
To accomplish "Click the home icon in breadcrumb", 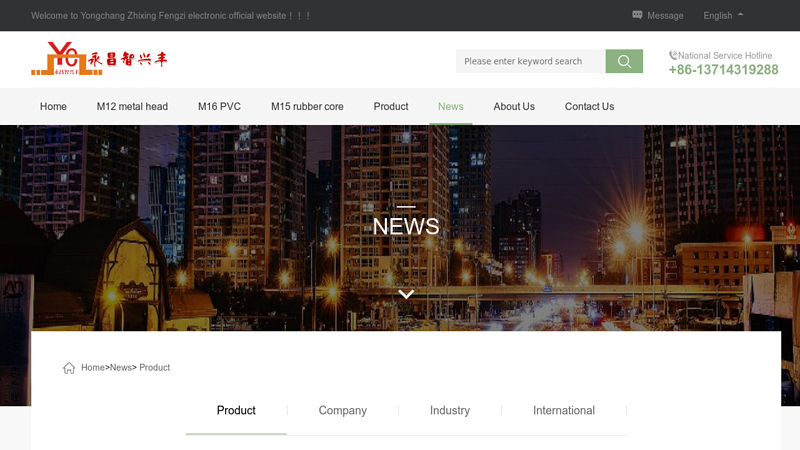I will (x=69, y=368).
